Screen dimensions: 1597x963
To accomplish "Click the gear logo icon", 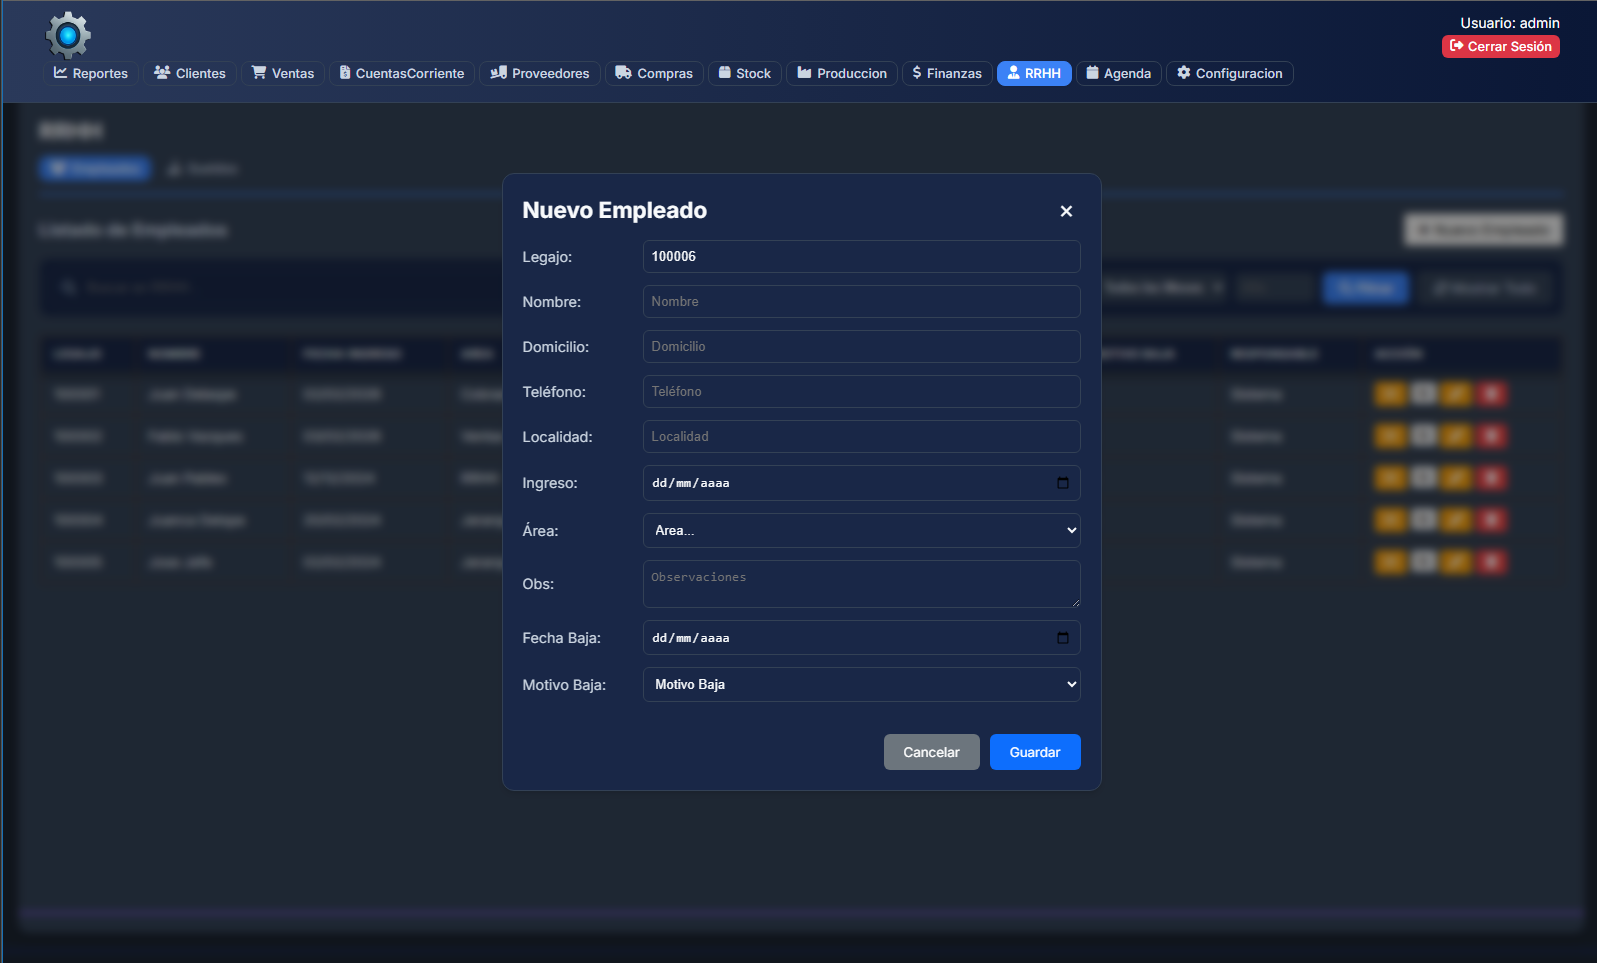I will [x=68, y=36].
